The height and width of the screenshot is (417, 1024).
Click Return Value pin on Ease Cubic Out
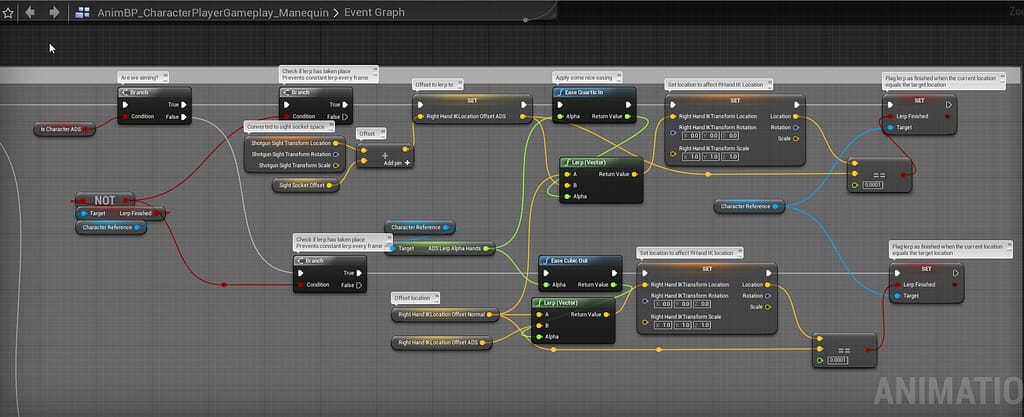click(x=615, y=285)
